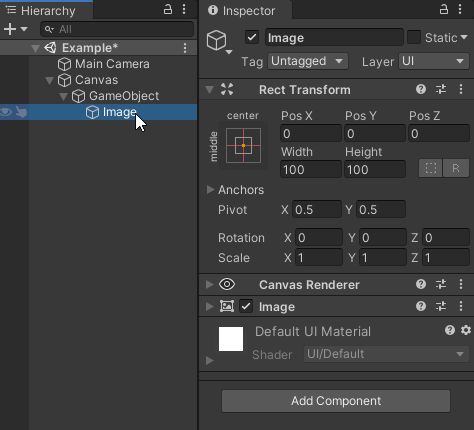474x430 pixels.
Task: Open Canvas Renderer presets icon
Action: (x=441, y=284)
